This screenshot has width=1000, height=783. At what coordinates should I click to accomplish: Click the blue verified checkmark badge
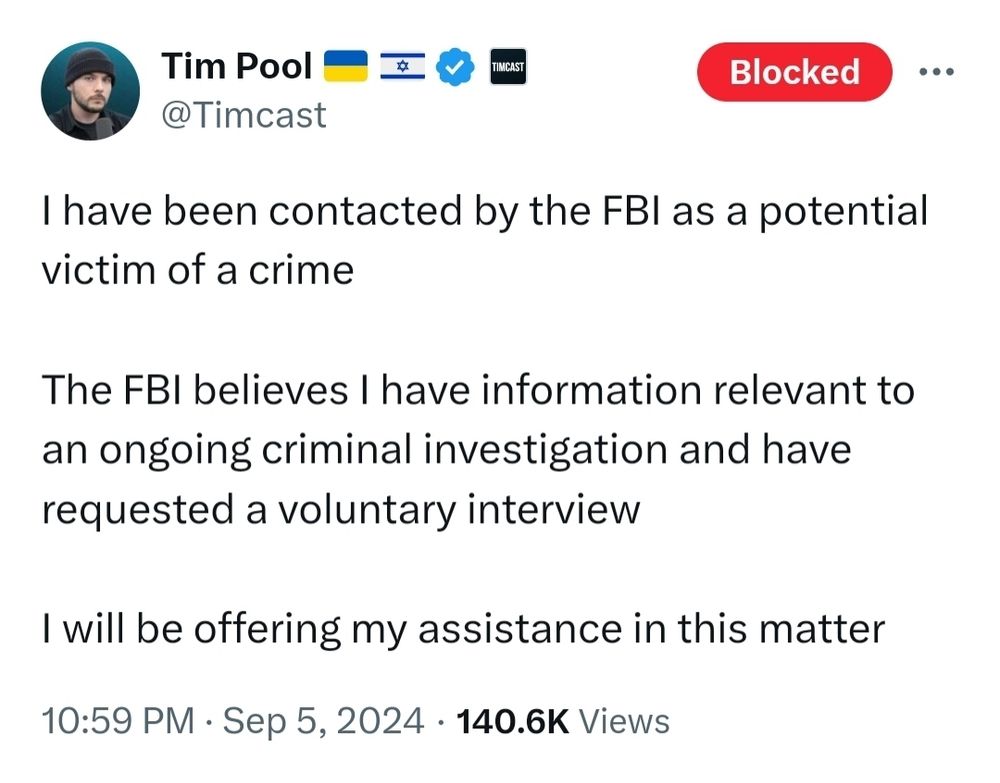(455, 65)
